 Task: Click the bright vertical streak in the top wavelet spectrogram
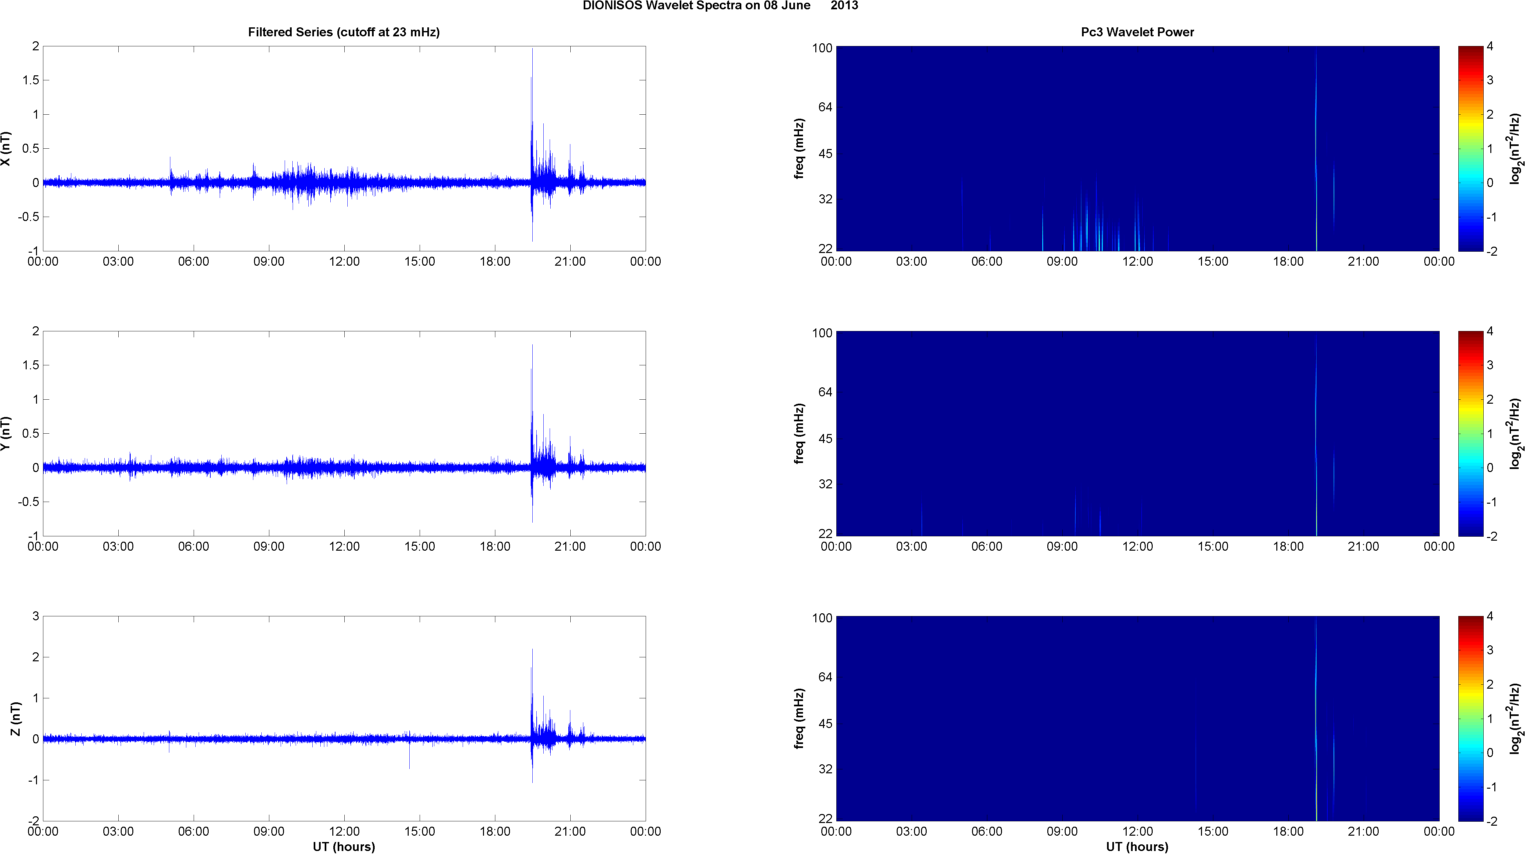point(1316,149)
